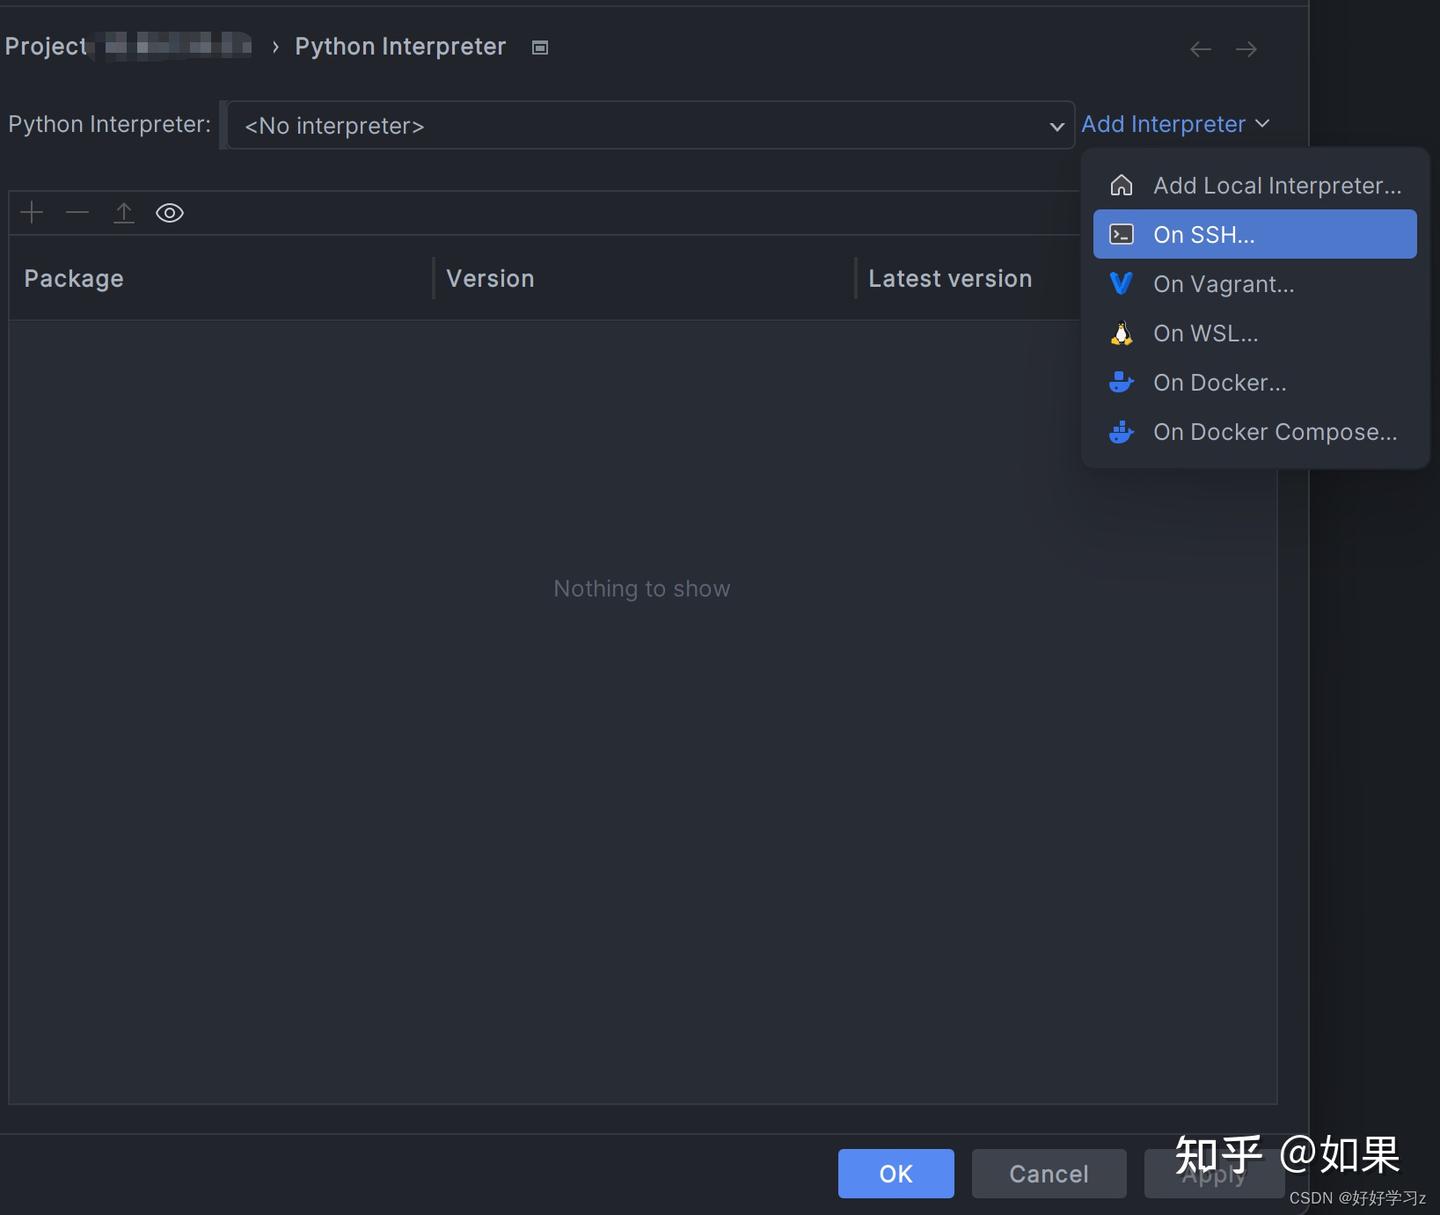The height and width of the screenshot is (1215, 1440).
Task: Toggle the eye icon to show early releases
Action: 169,212
